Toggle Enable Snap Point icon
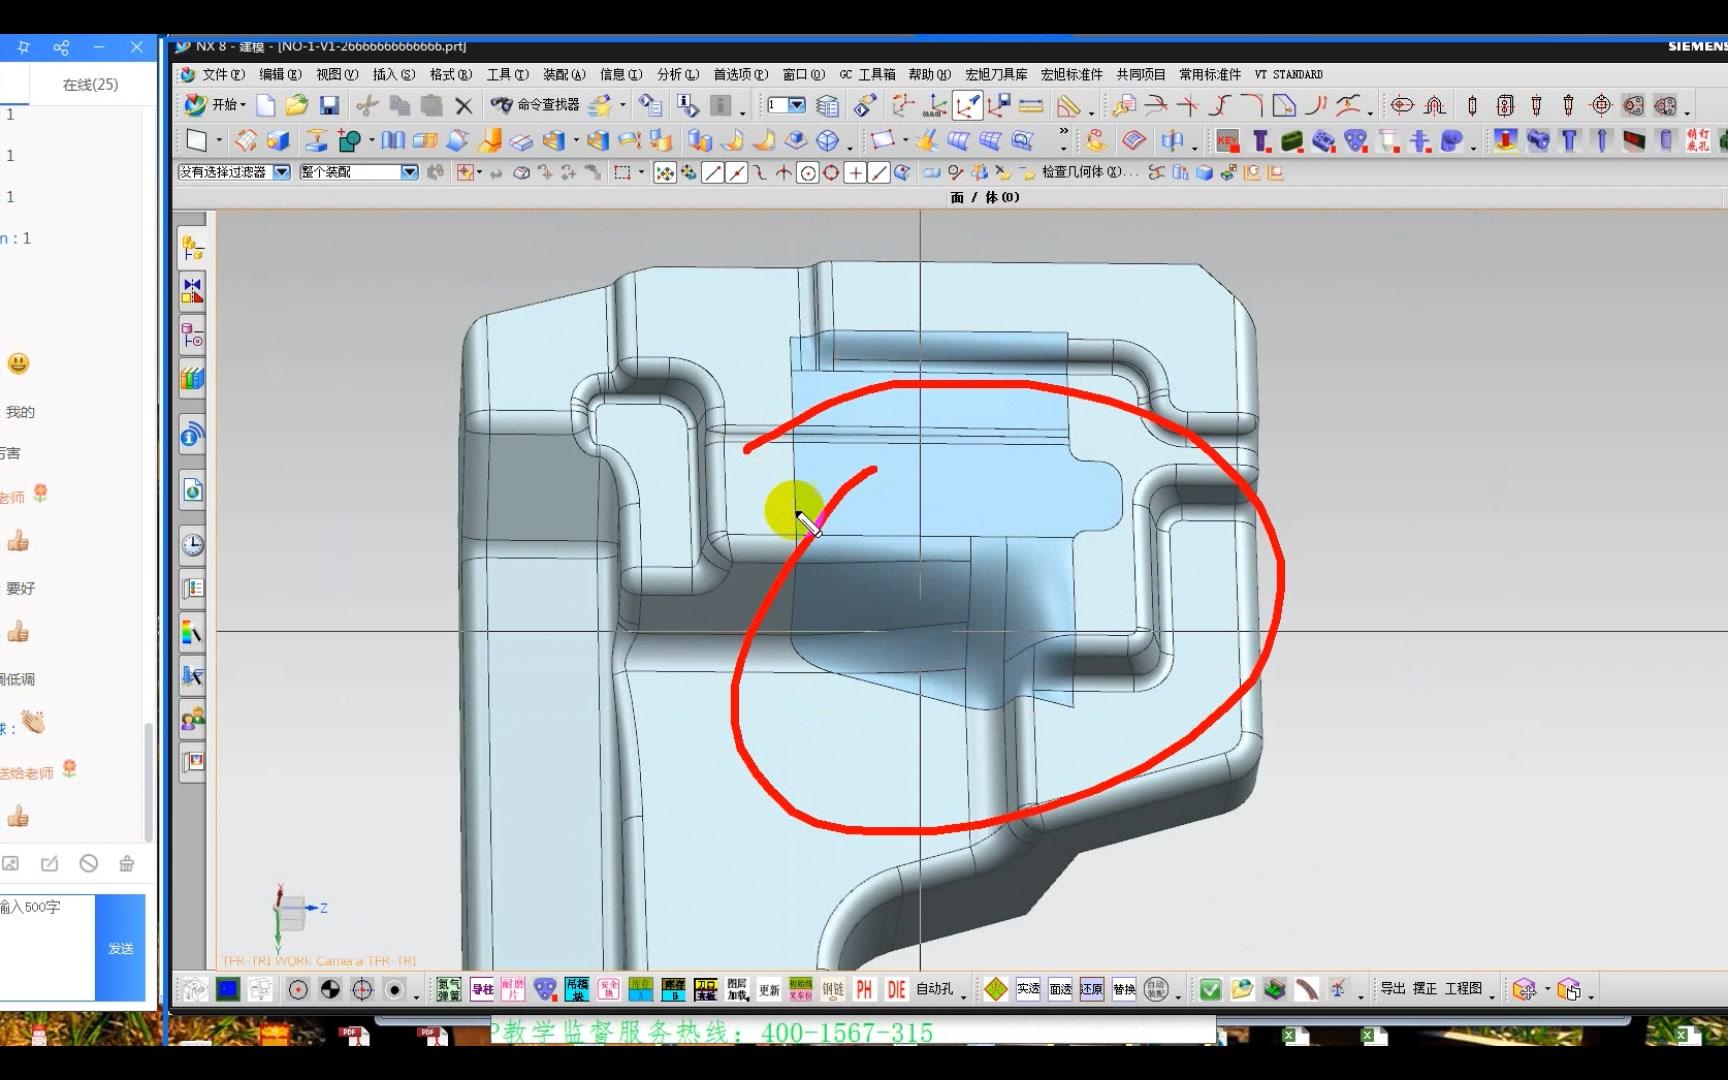This screenshot has width=1728, height=1080. (x=664, y=173)
